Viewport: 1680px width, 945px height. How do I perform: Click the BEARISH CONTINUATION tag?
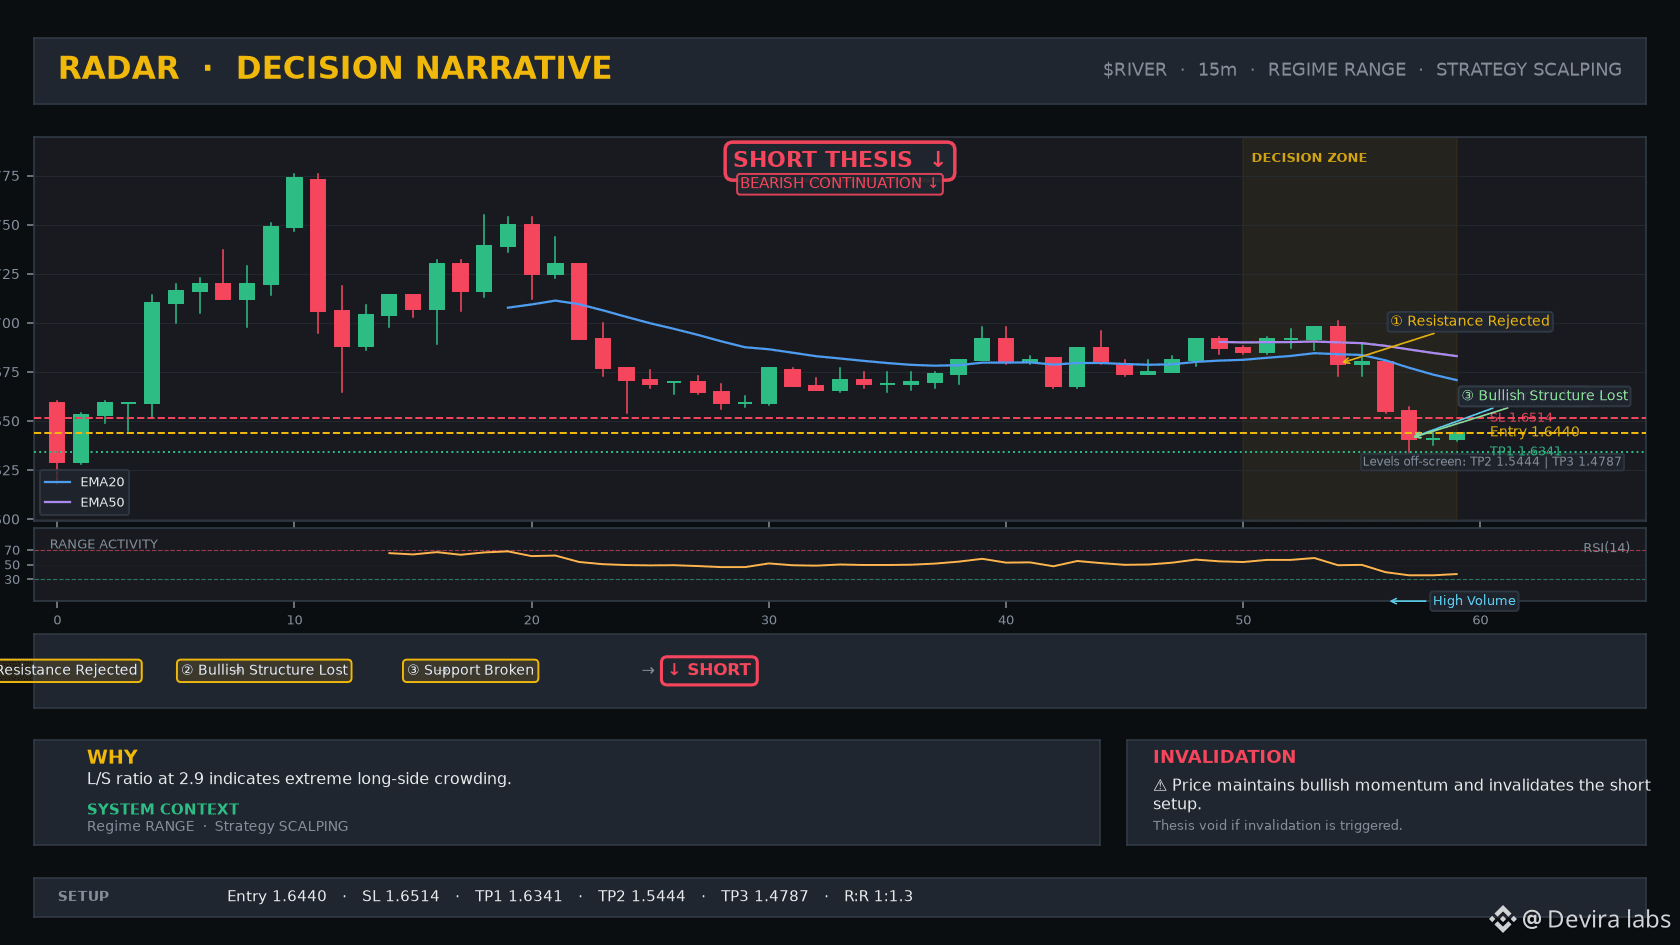click(840, 183)
